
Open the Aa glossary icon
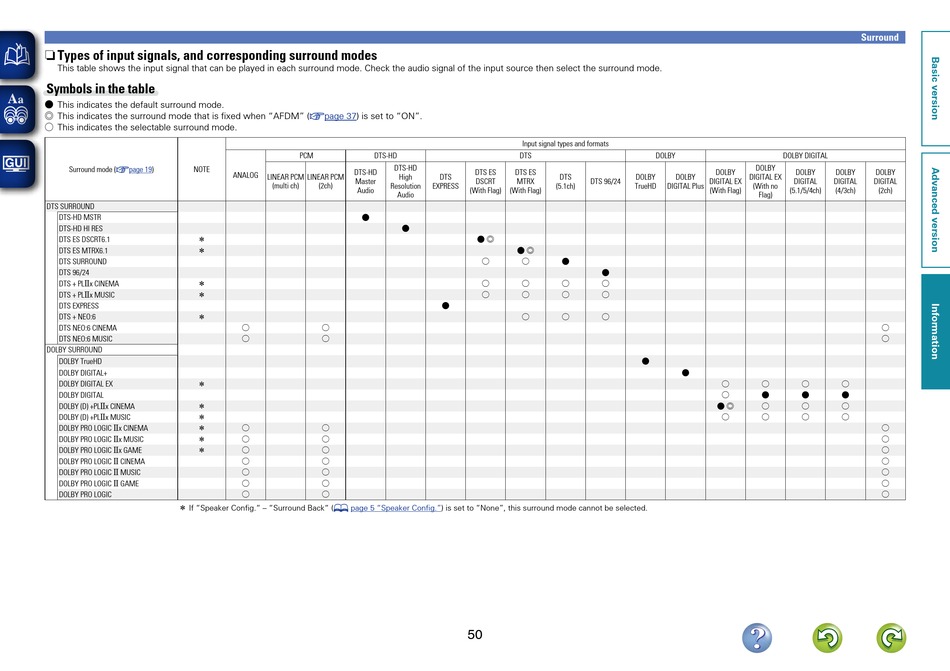coord(16,109)
